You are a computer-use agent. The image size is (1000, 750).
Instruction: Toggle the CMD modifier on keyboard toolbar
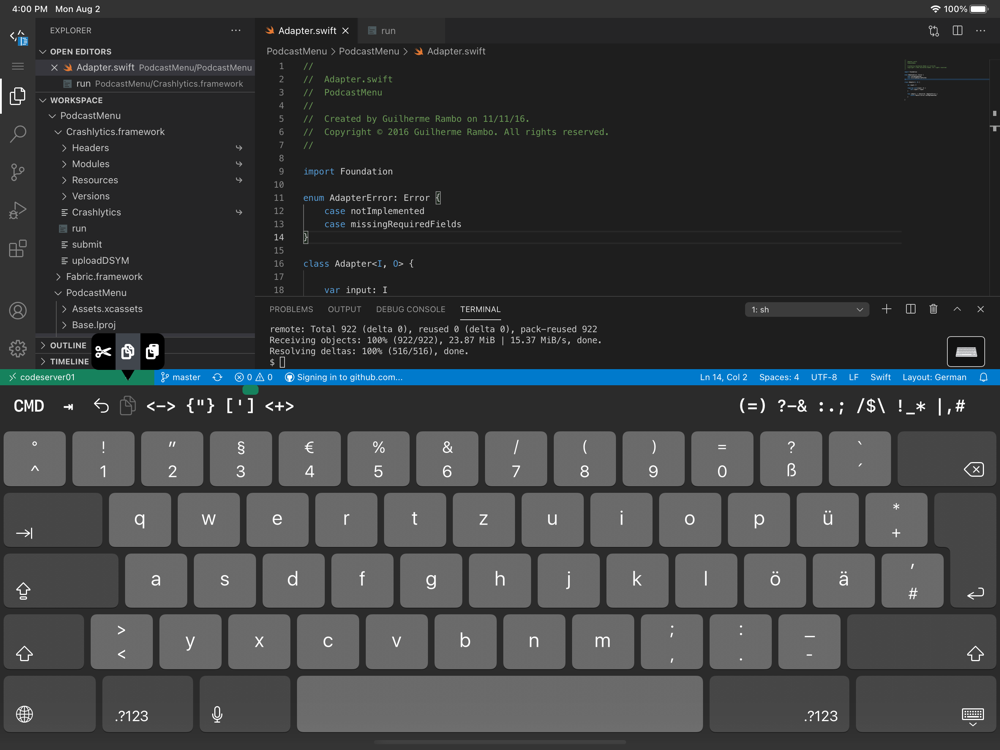point(29,406)
